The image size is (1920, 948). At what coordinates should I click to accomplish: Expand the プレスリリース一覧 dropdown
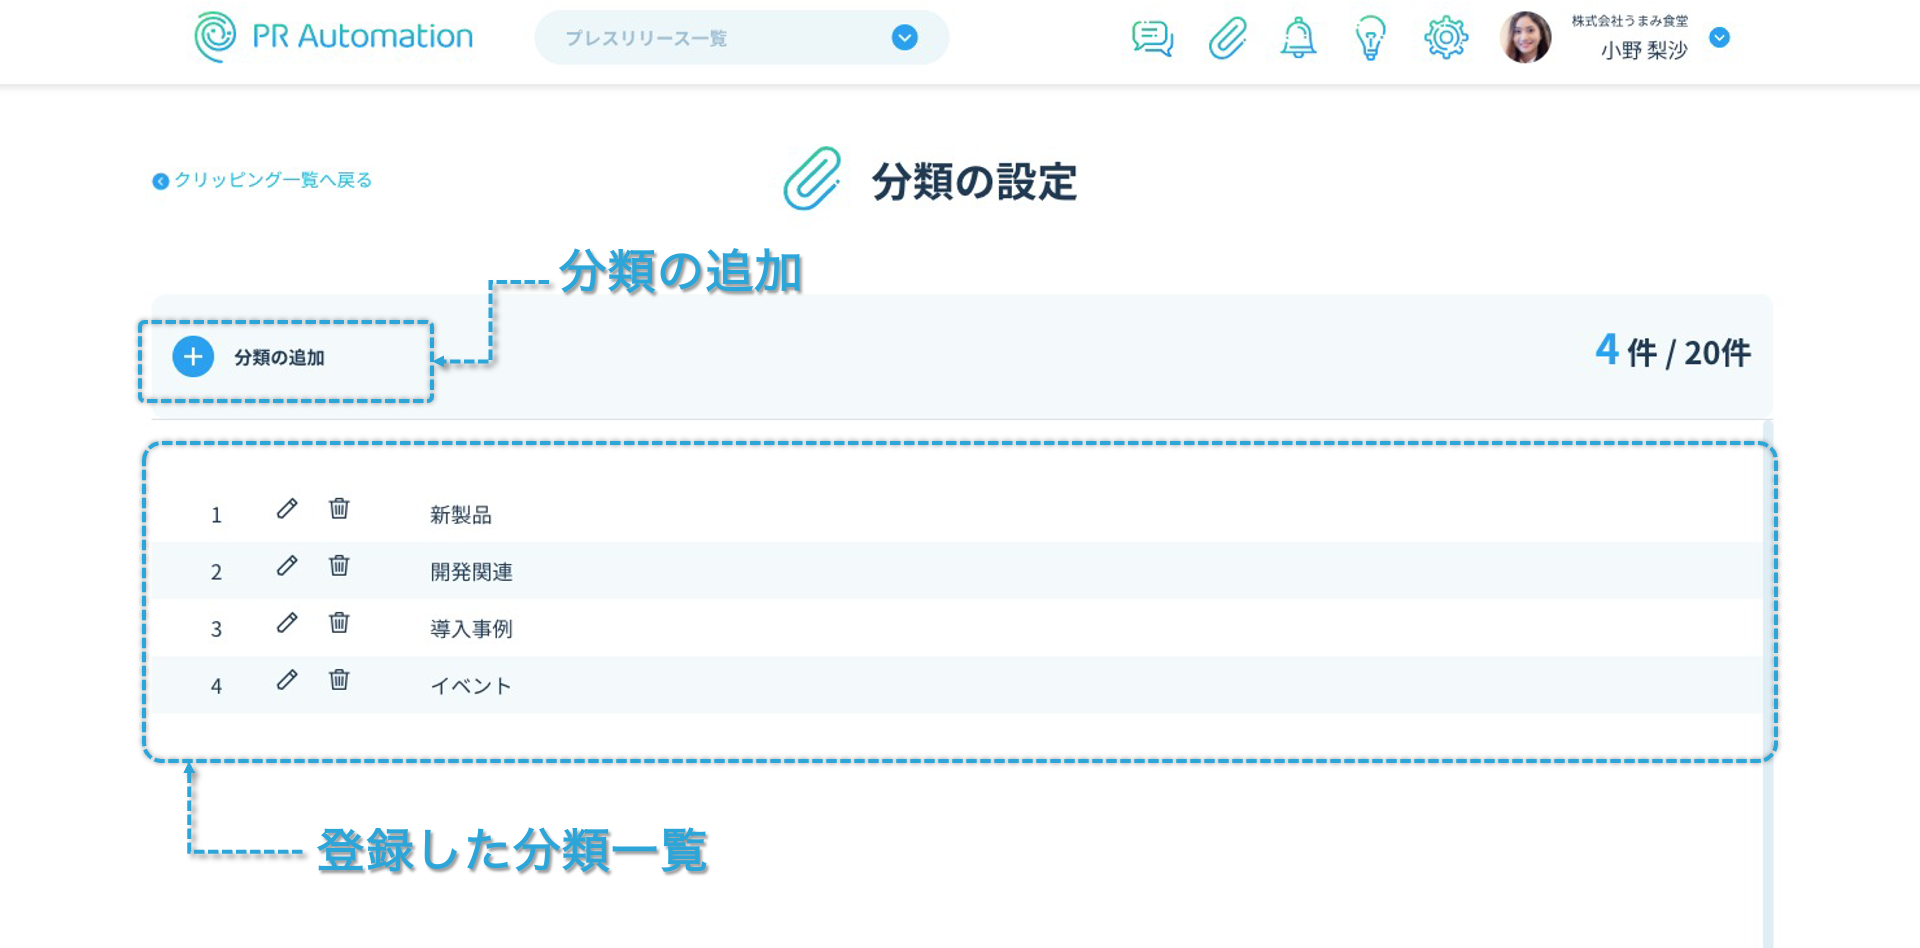pyautogui.click(x=904, y=38)
